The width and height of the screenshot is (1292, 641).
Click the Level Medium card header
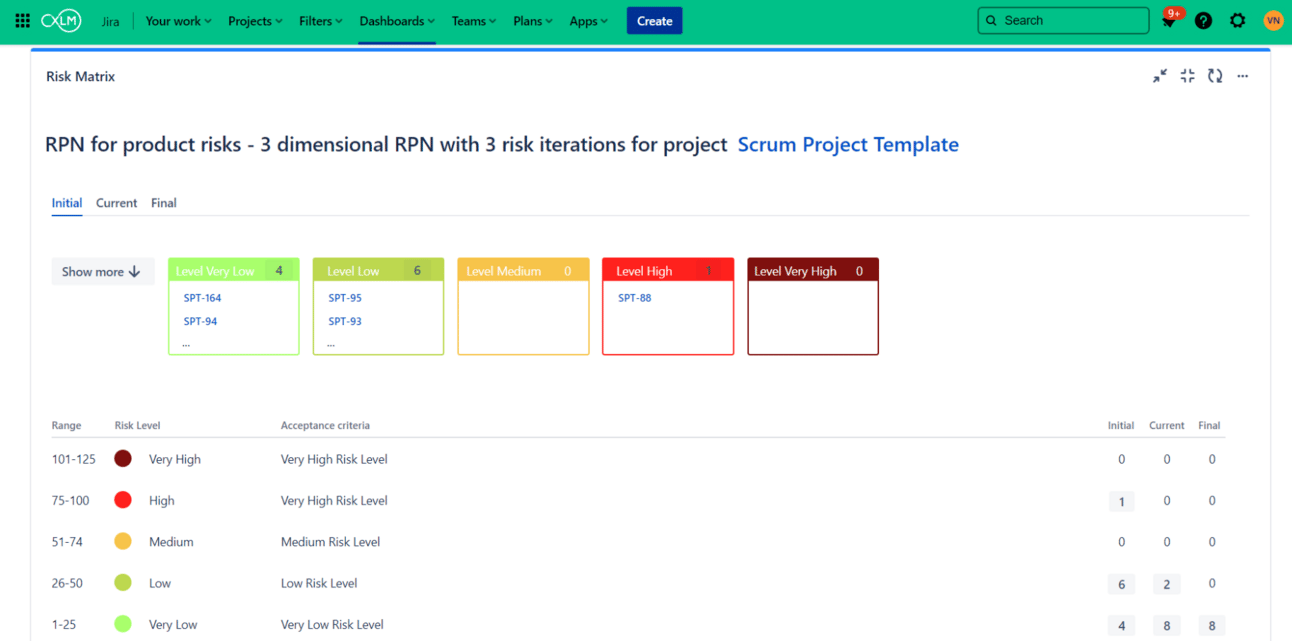523,270
